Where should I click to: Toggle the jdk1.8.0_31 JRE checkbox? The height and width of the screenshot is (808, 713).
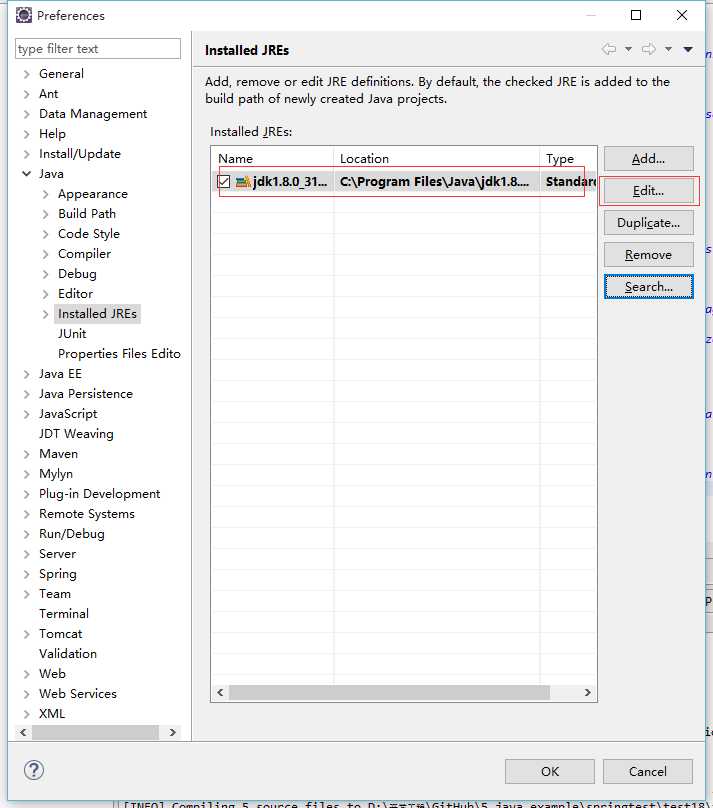(224, 181)
